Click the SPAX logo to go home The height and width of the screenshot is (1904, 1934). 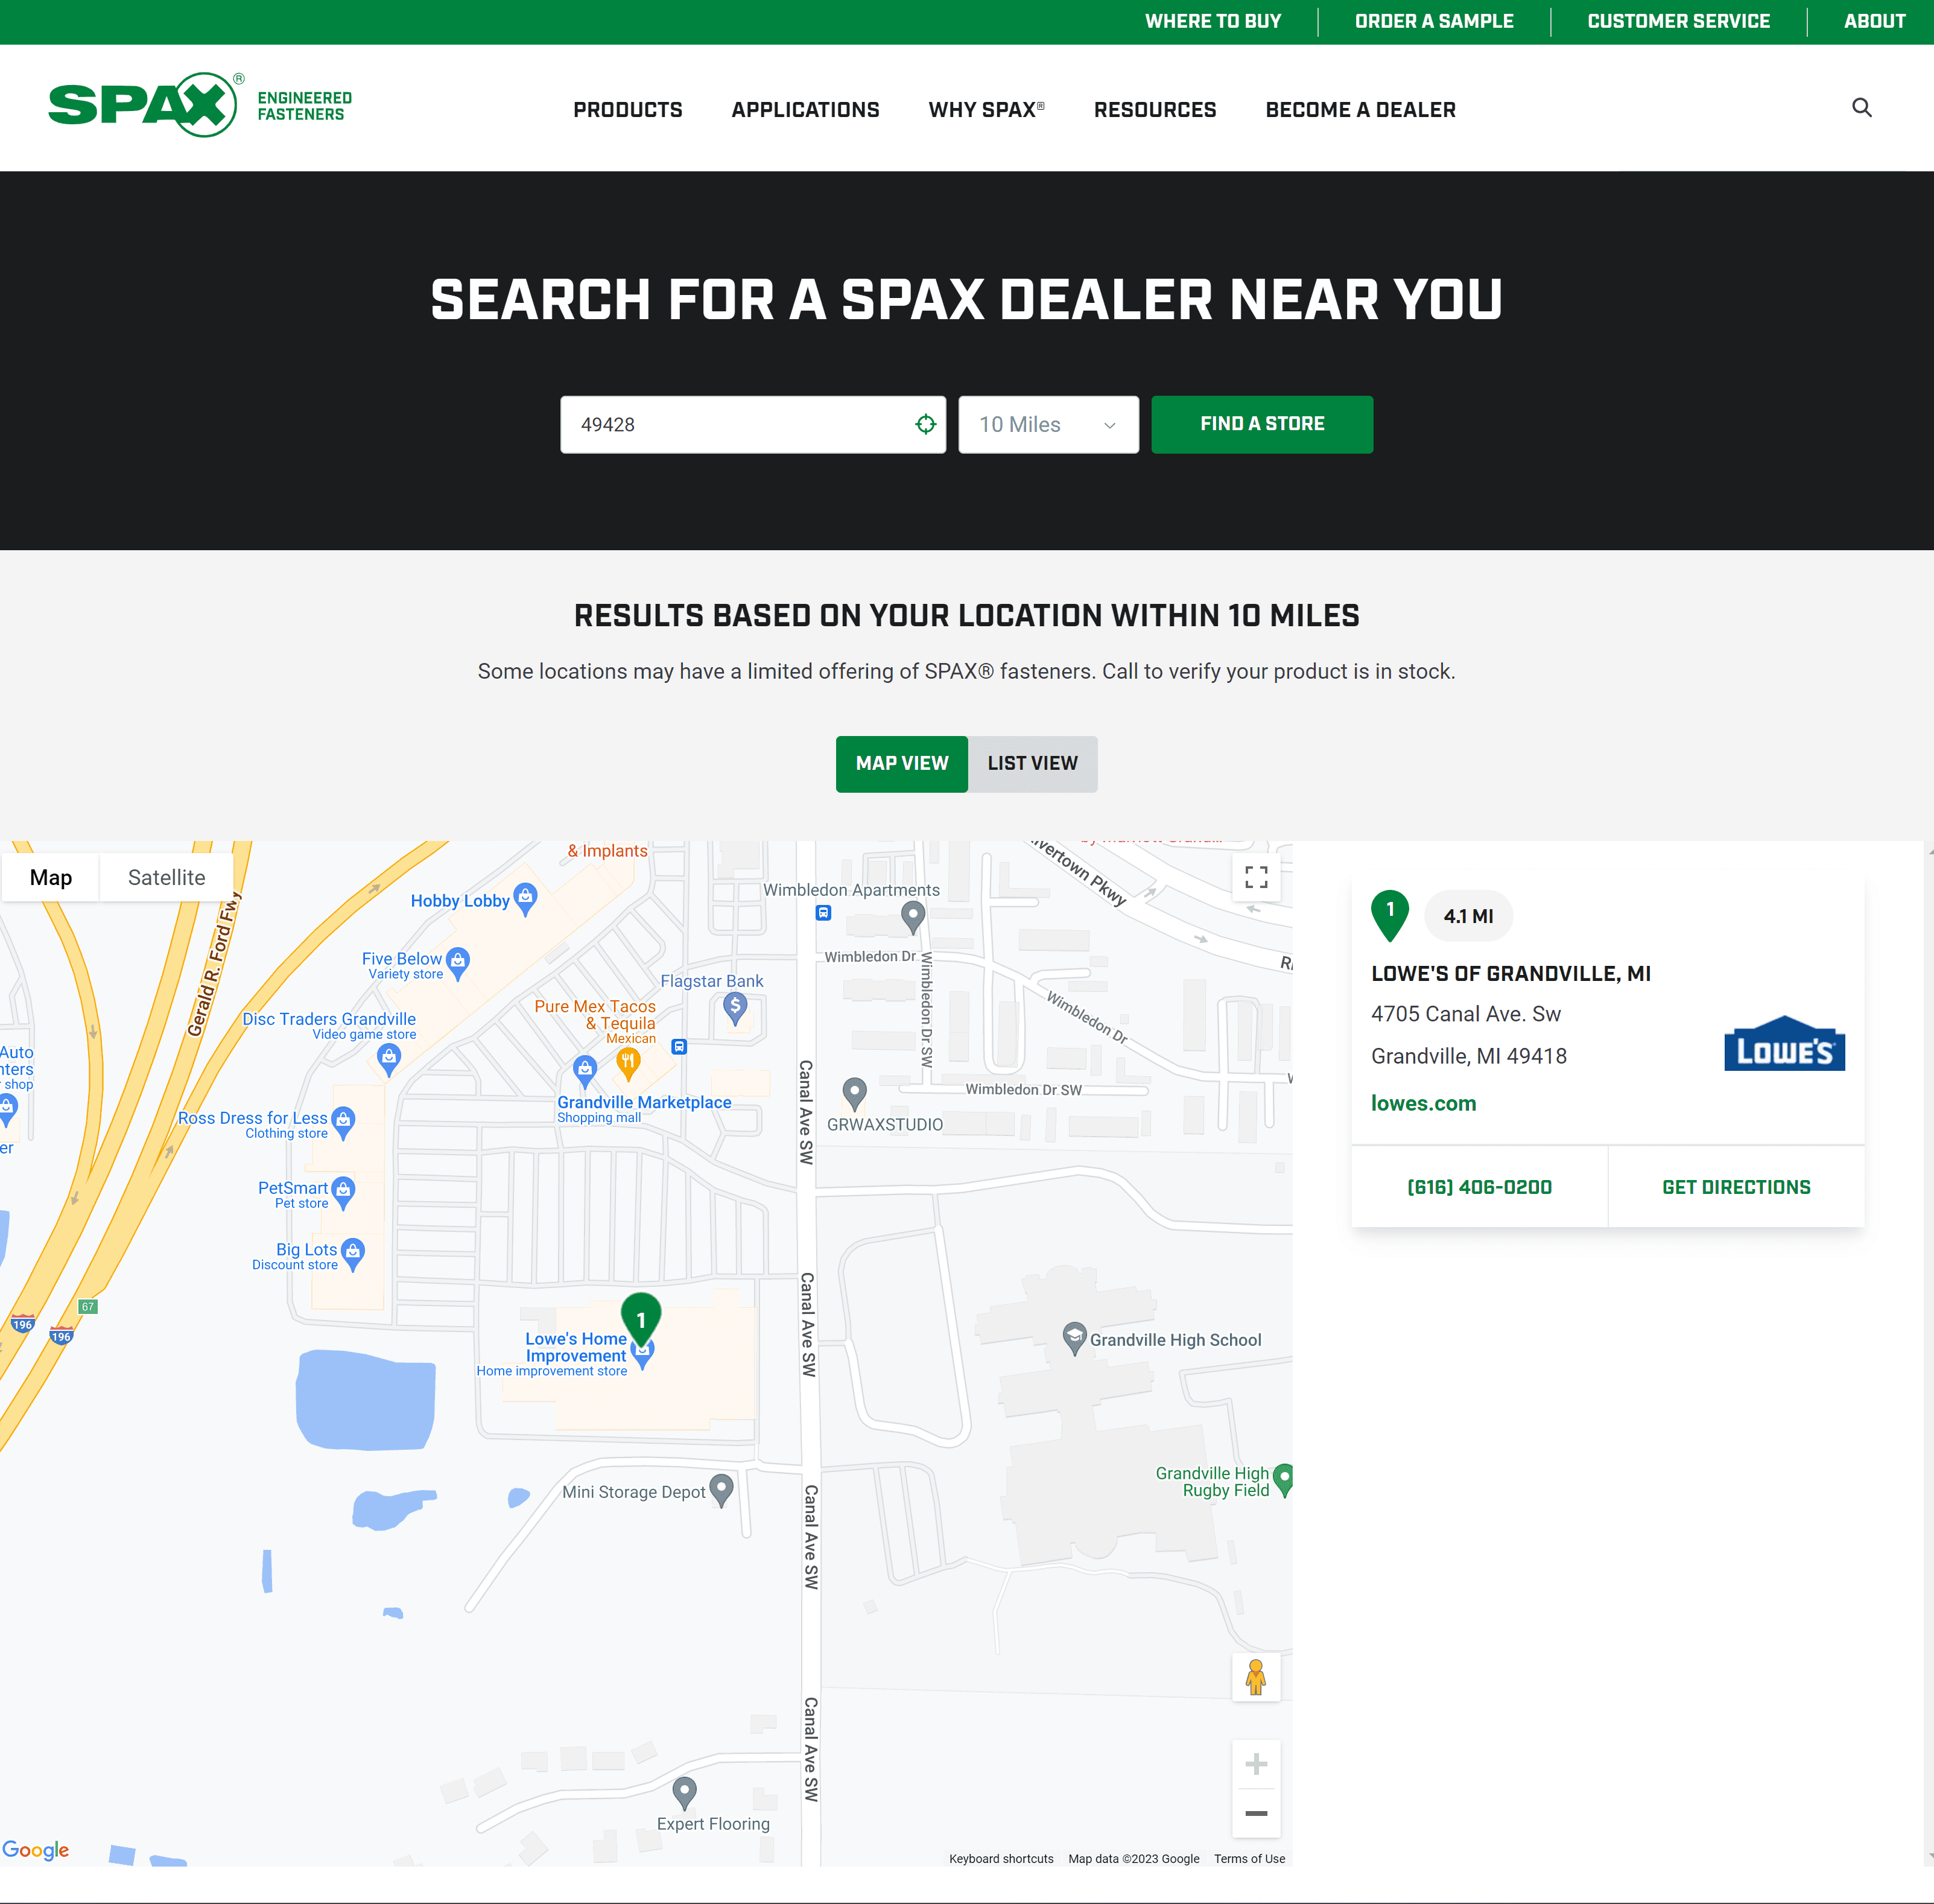[144, 105]
